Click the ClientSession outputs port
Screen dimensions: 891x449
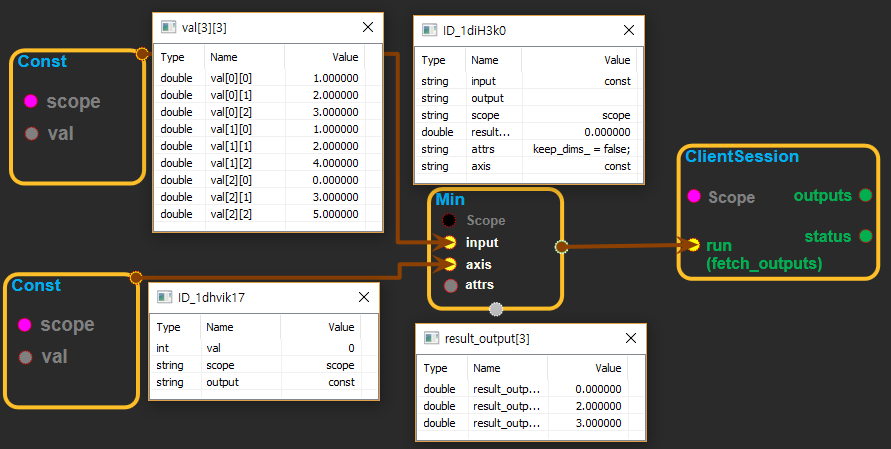(865, 195)
